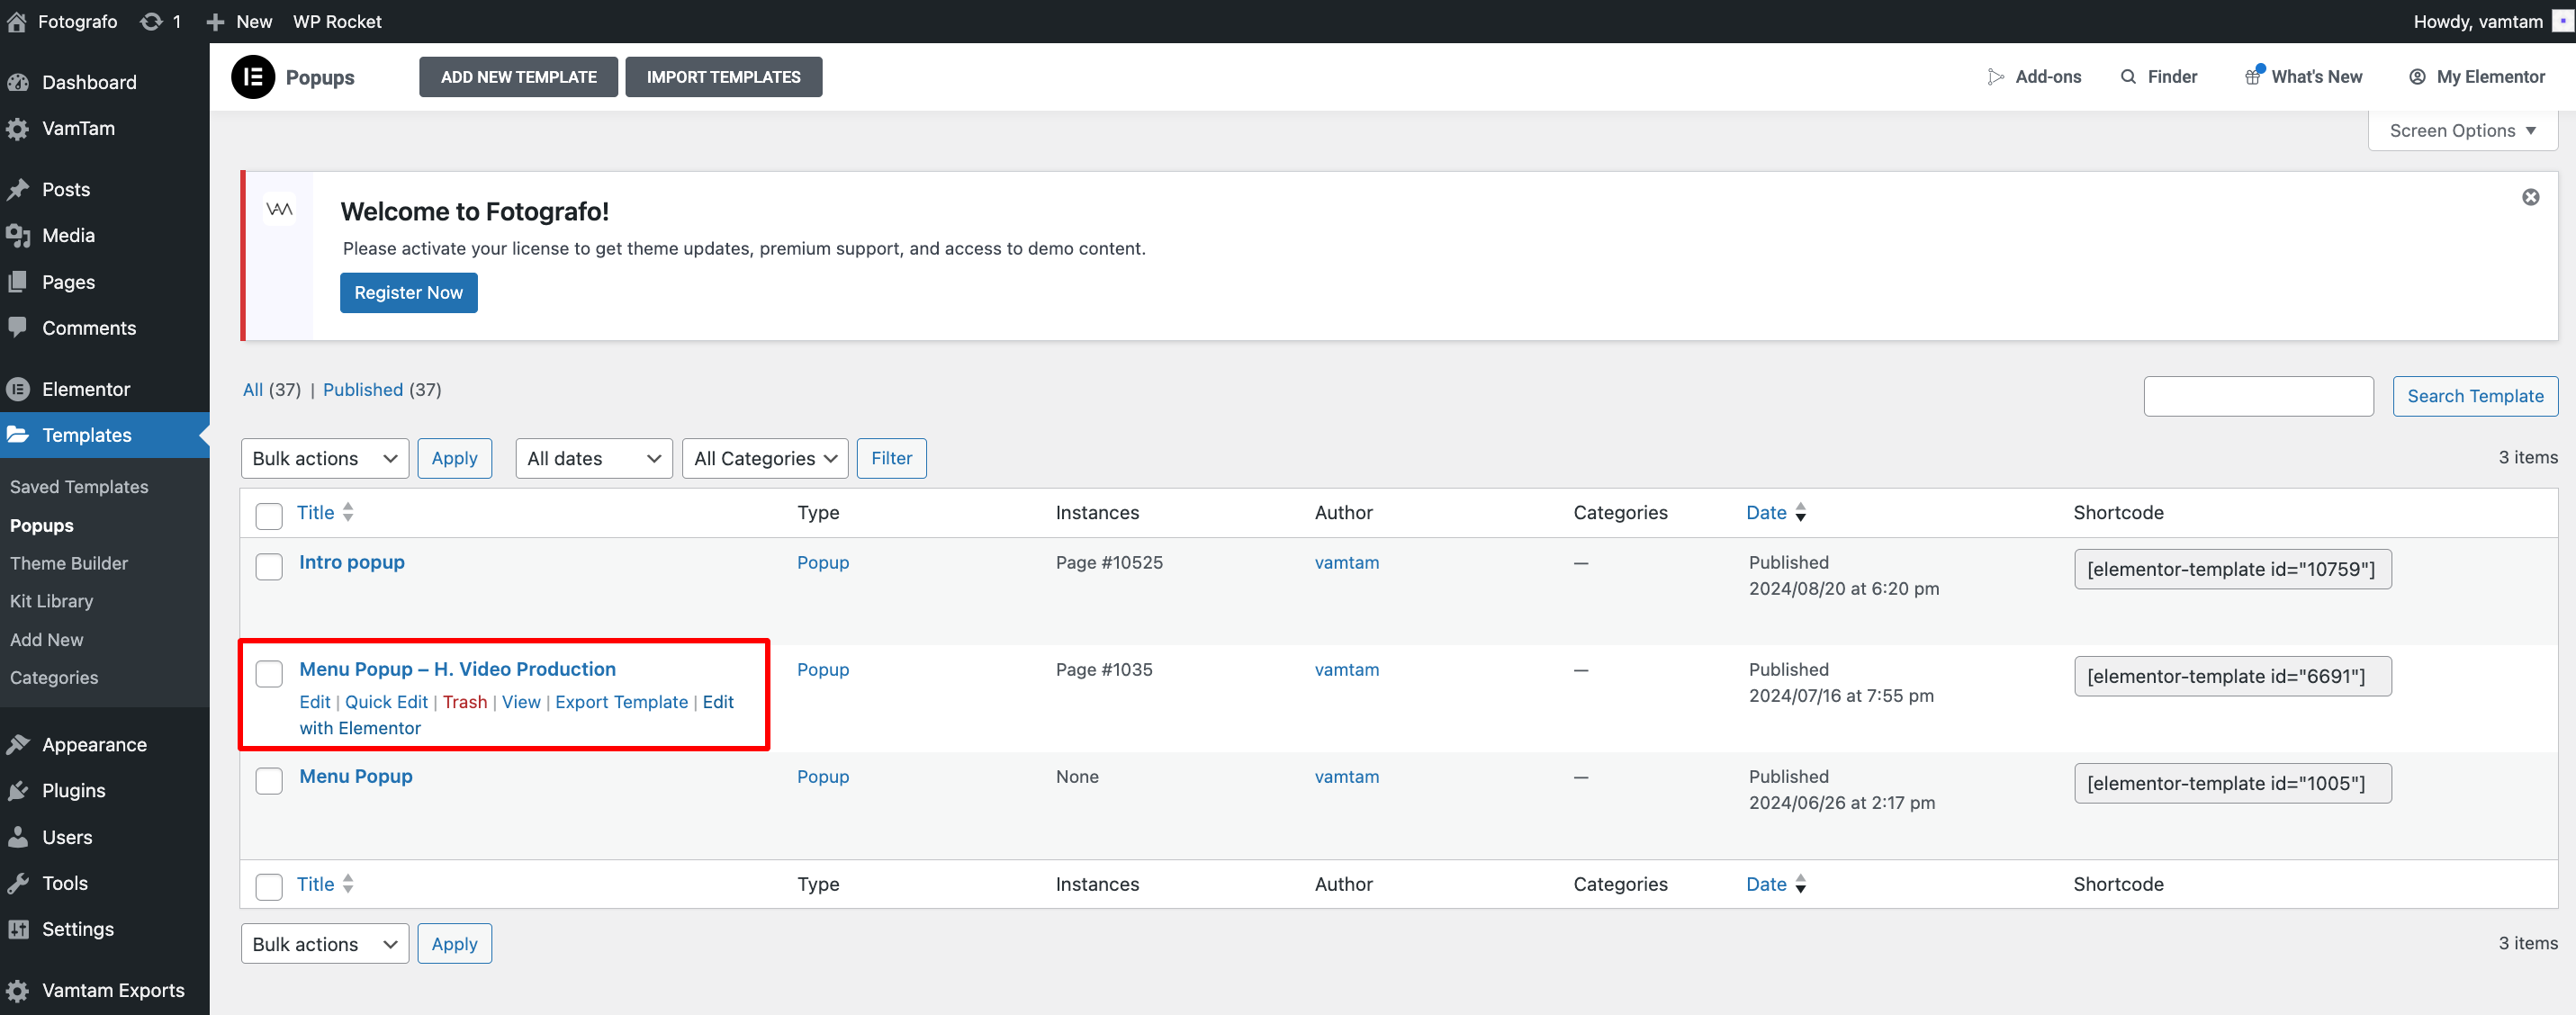The image size is (2576, 1015).
Task: Focus the template search input field
Action: click(2257, 396)
